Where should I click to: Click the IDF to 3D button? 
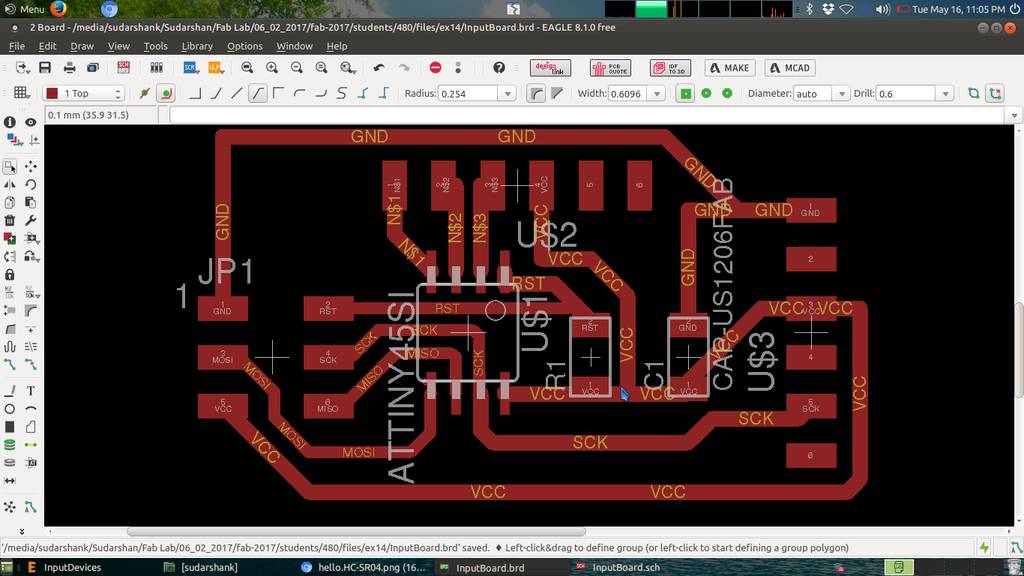tap(670, 68)
